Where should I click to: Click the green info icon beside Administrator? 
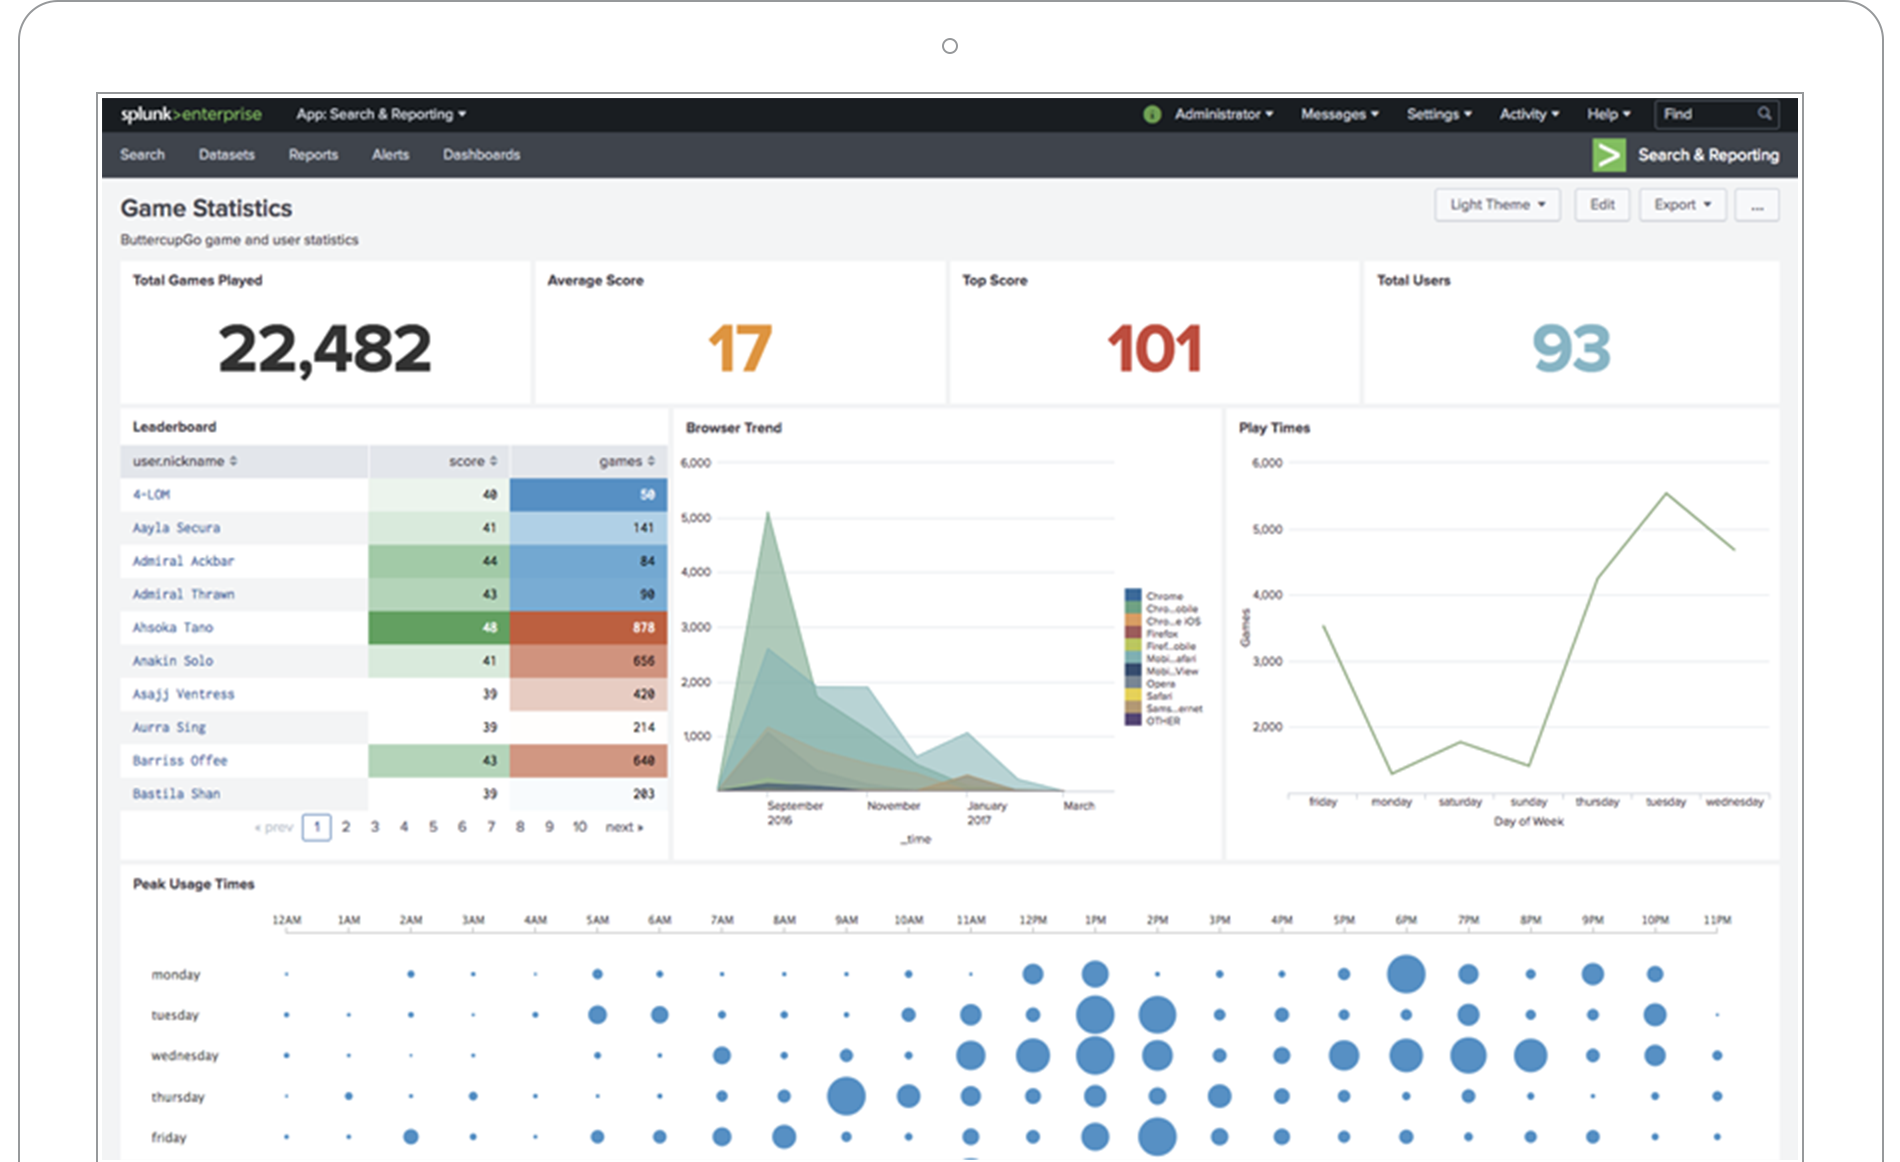(x=1151, y=114)
